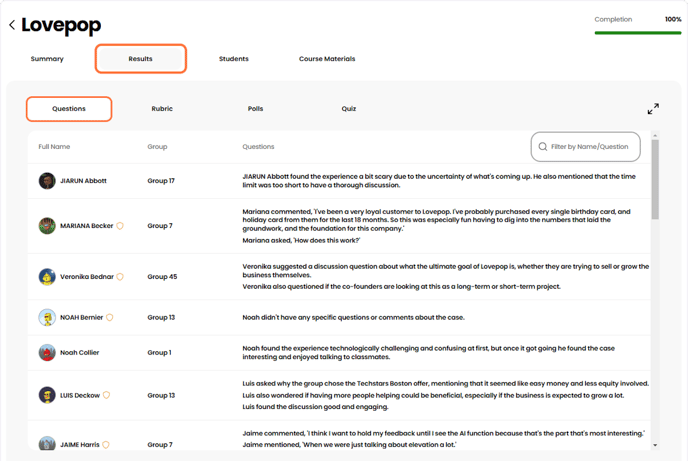Click the Completion progress bar
The image size is (688, 461).
(x=638, y=33)
